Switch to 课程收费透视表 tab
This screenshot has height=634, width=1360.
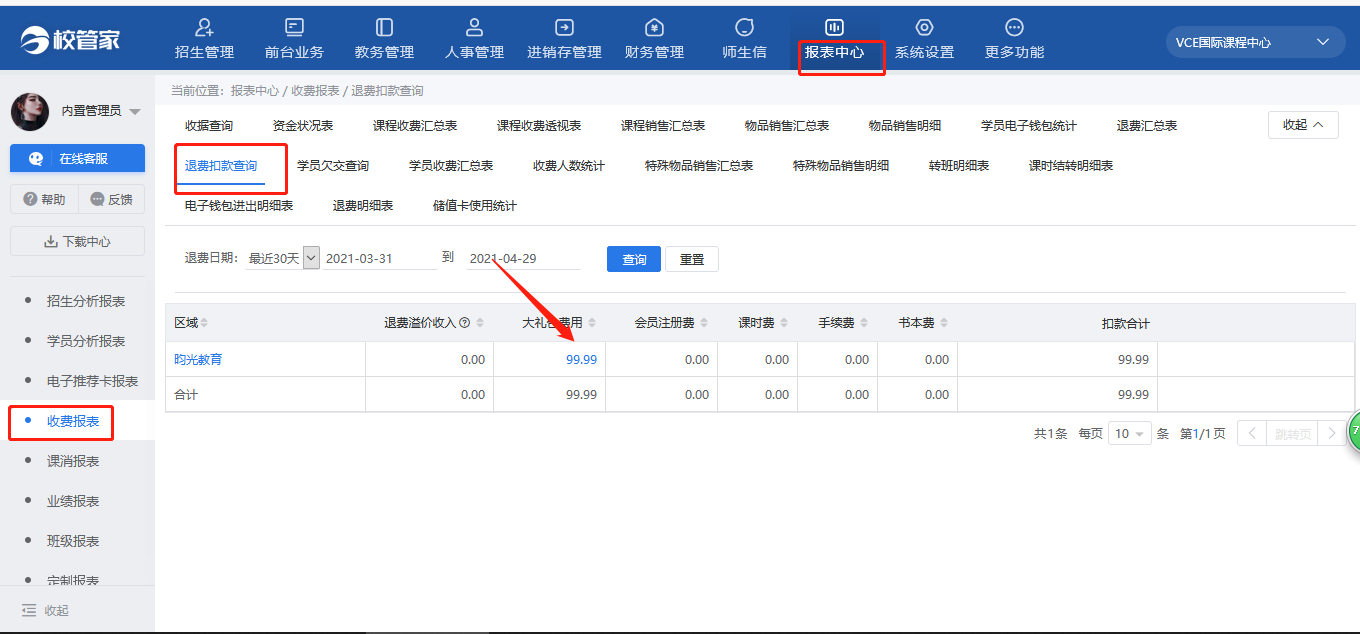coord(539,126)
